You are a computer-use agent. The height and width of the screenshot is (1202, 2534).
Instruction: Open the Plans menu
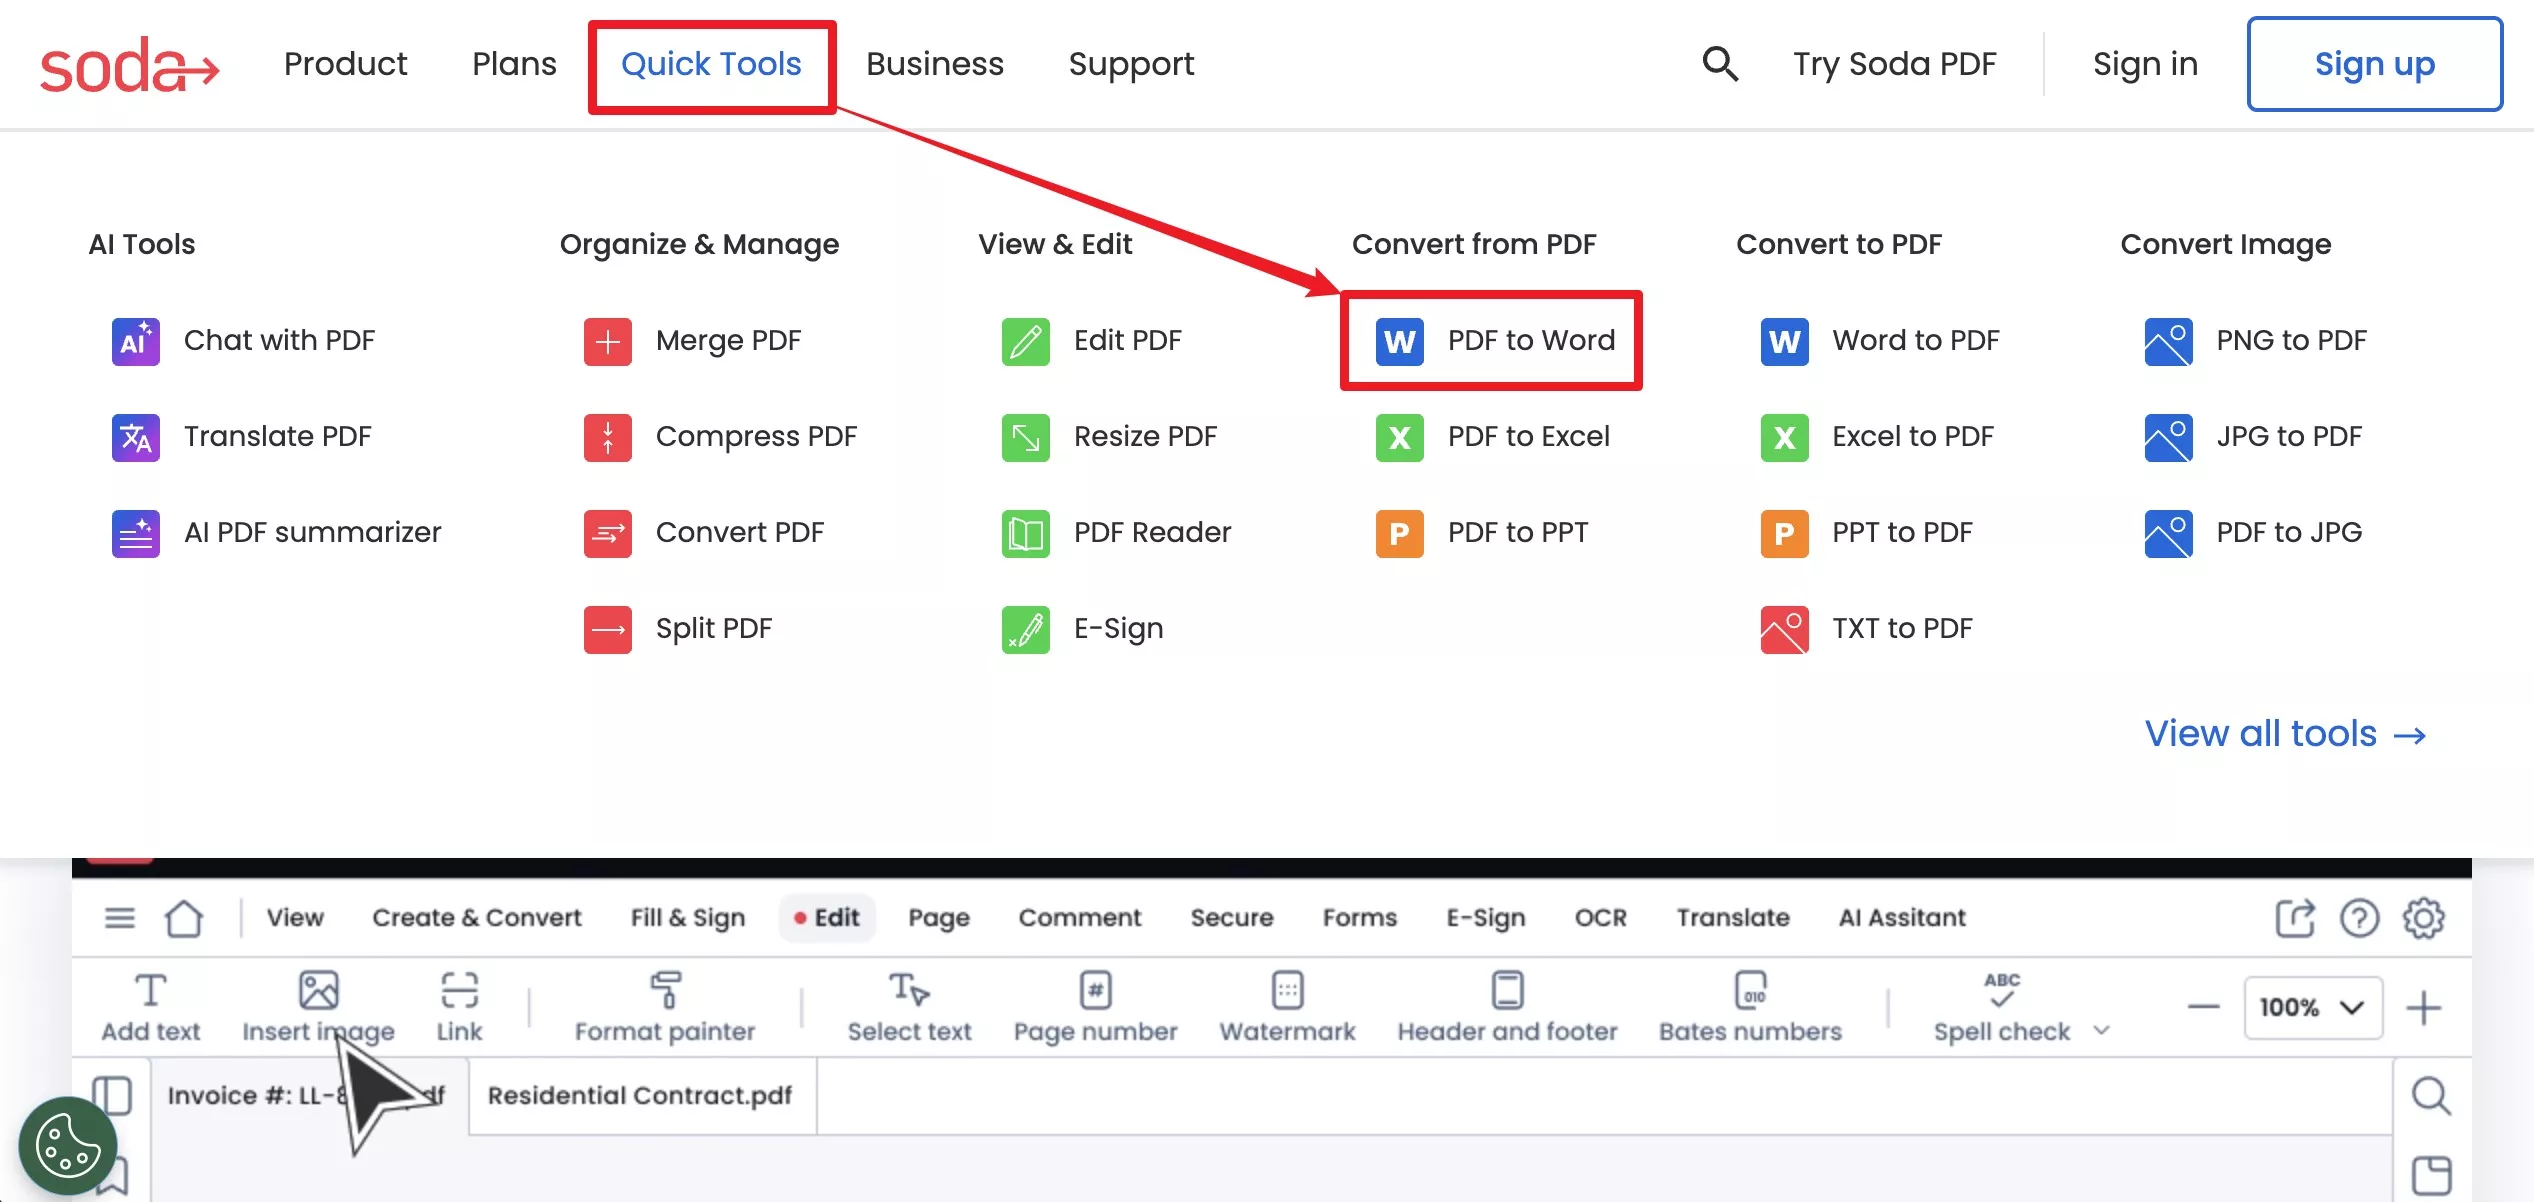pos(514,64)
